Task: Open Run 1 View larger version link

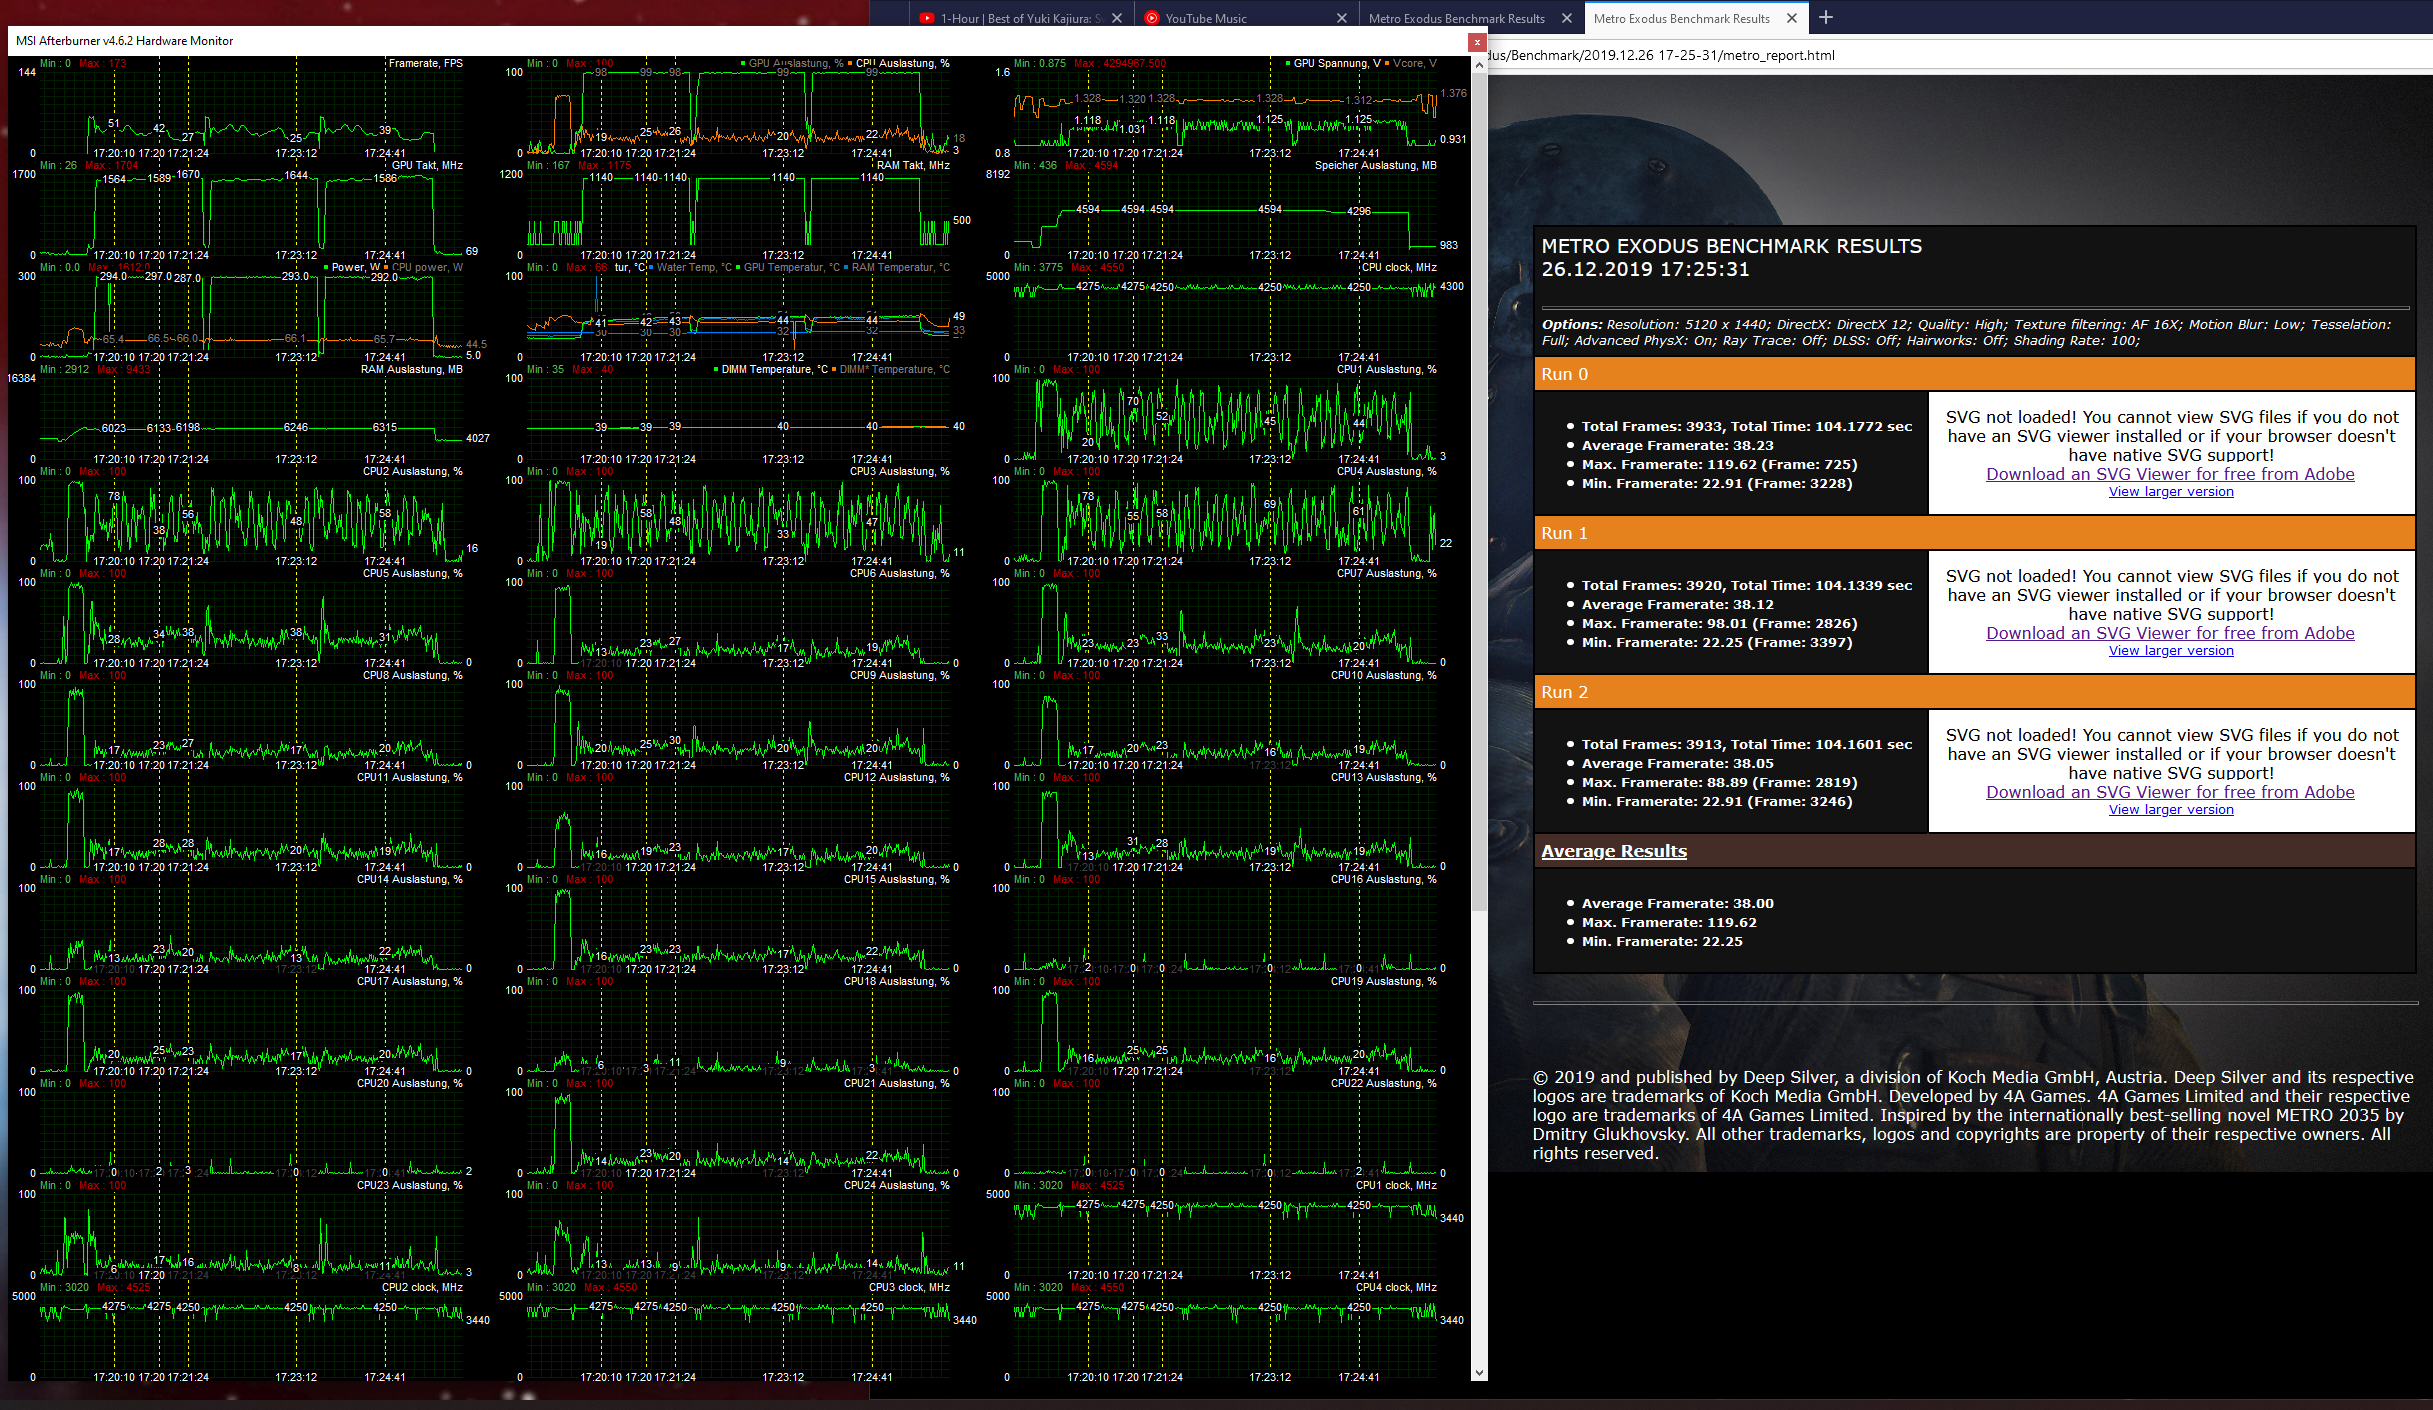Action: click(x=2171, y=650)
